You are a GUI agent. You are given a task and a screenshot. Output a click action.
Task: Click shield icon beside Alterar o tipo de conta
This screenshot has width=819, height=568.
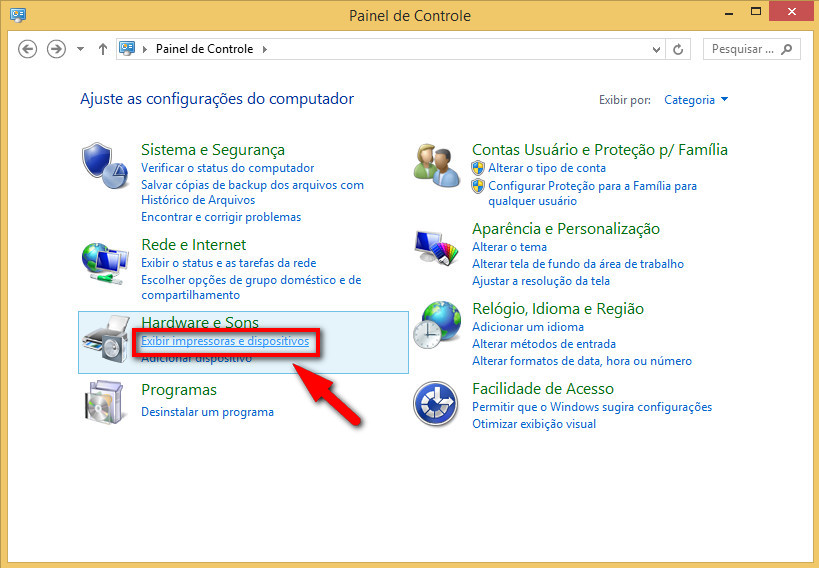pyautogui.click(x=478, y=168)
